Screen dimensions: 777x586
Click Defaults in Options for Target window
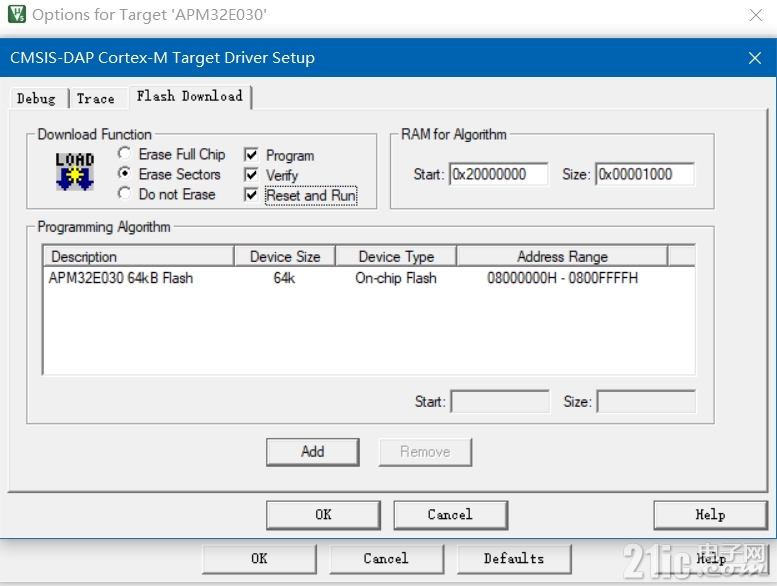[514, 559]
